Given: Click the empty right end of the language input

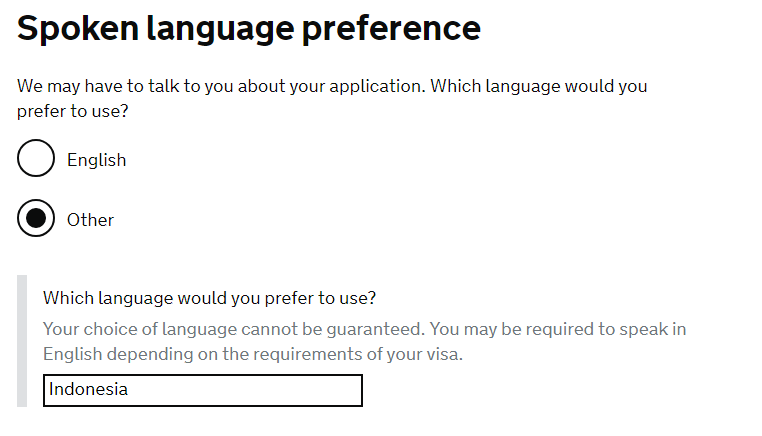Looking at the screenshot, I should click(x=300, y=390).
